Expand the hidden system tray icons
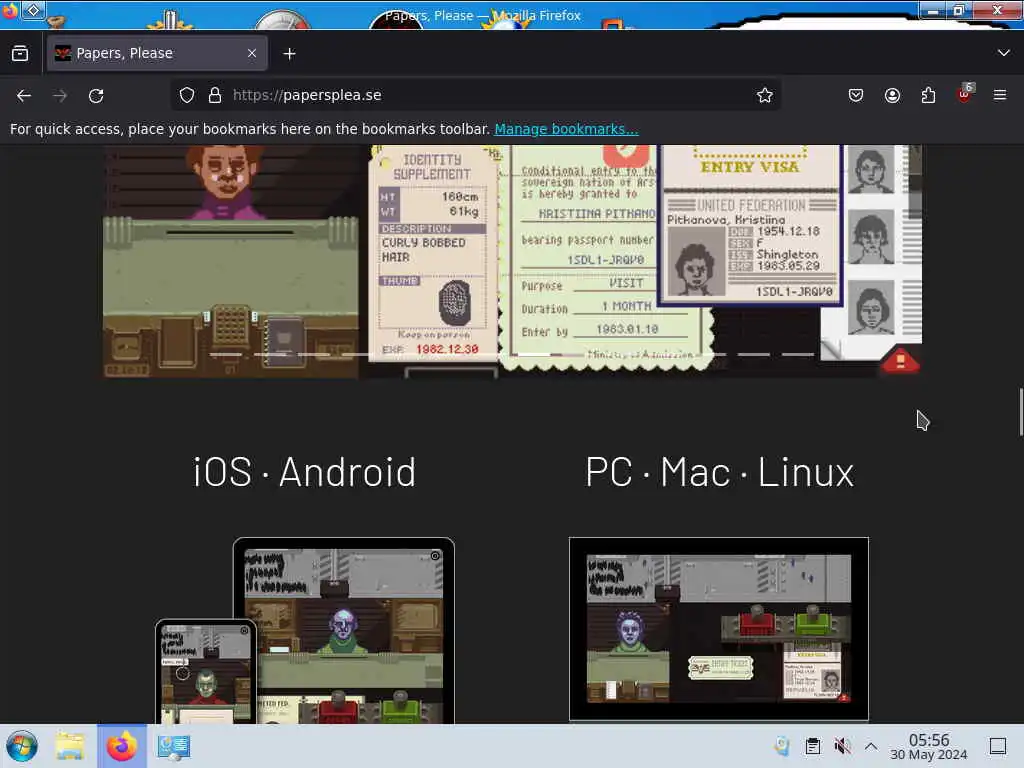Image resolution: width=1024 pixels, height=768 pixels. point(871,746)
